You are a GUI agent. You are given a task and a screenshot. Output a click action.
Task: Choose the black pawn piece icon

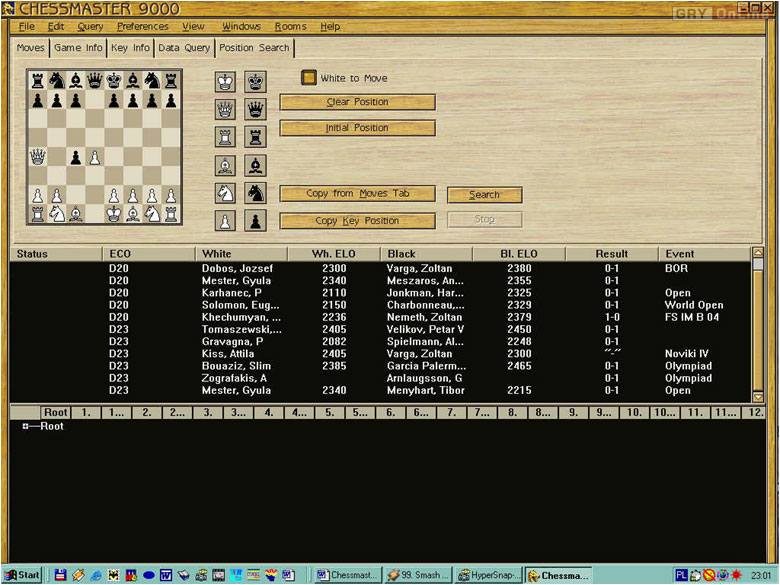coord(255,221)
